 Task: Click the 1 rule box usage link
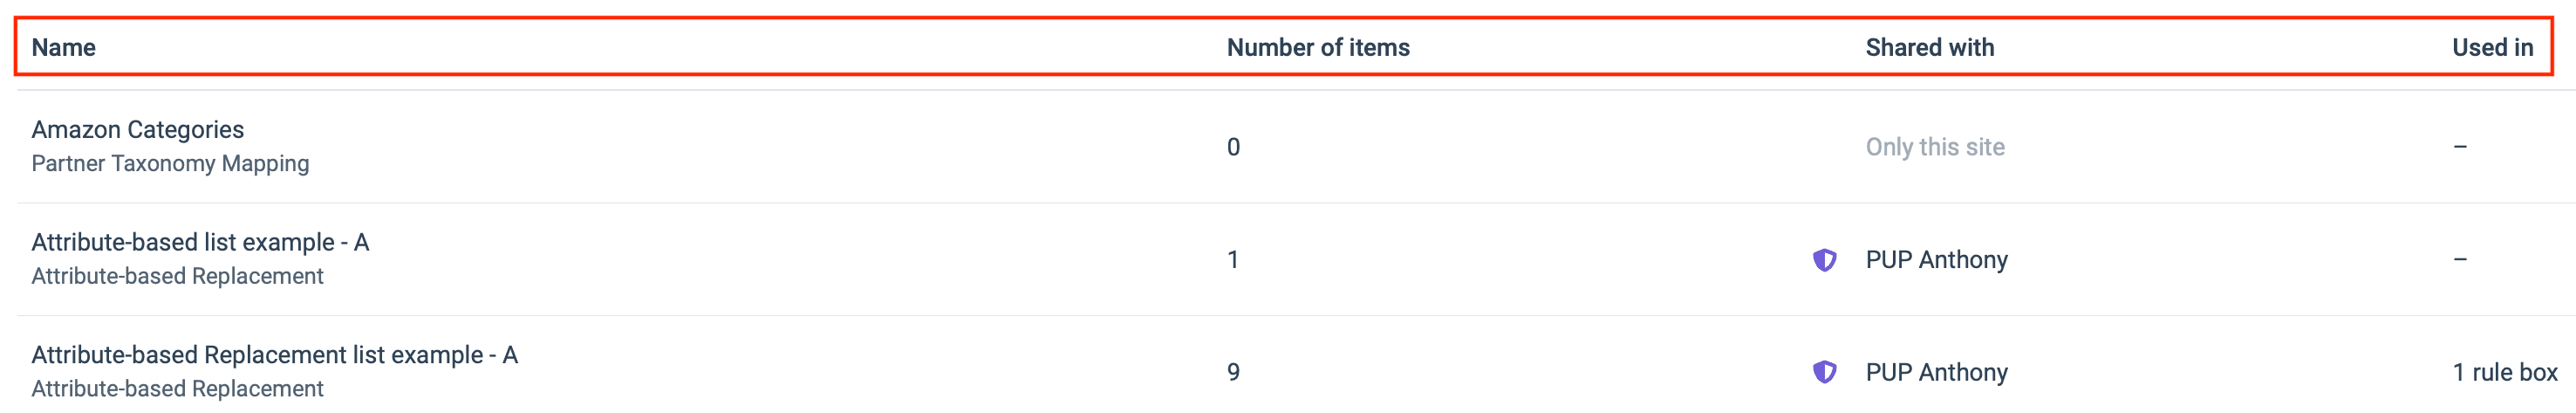pos(2504,372)
